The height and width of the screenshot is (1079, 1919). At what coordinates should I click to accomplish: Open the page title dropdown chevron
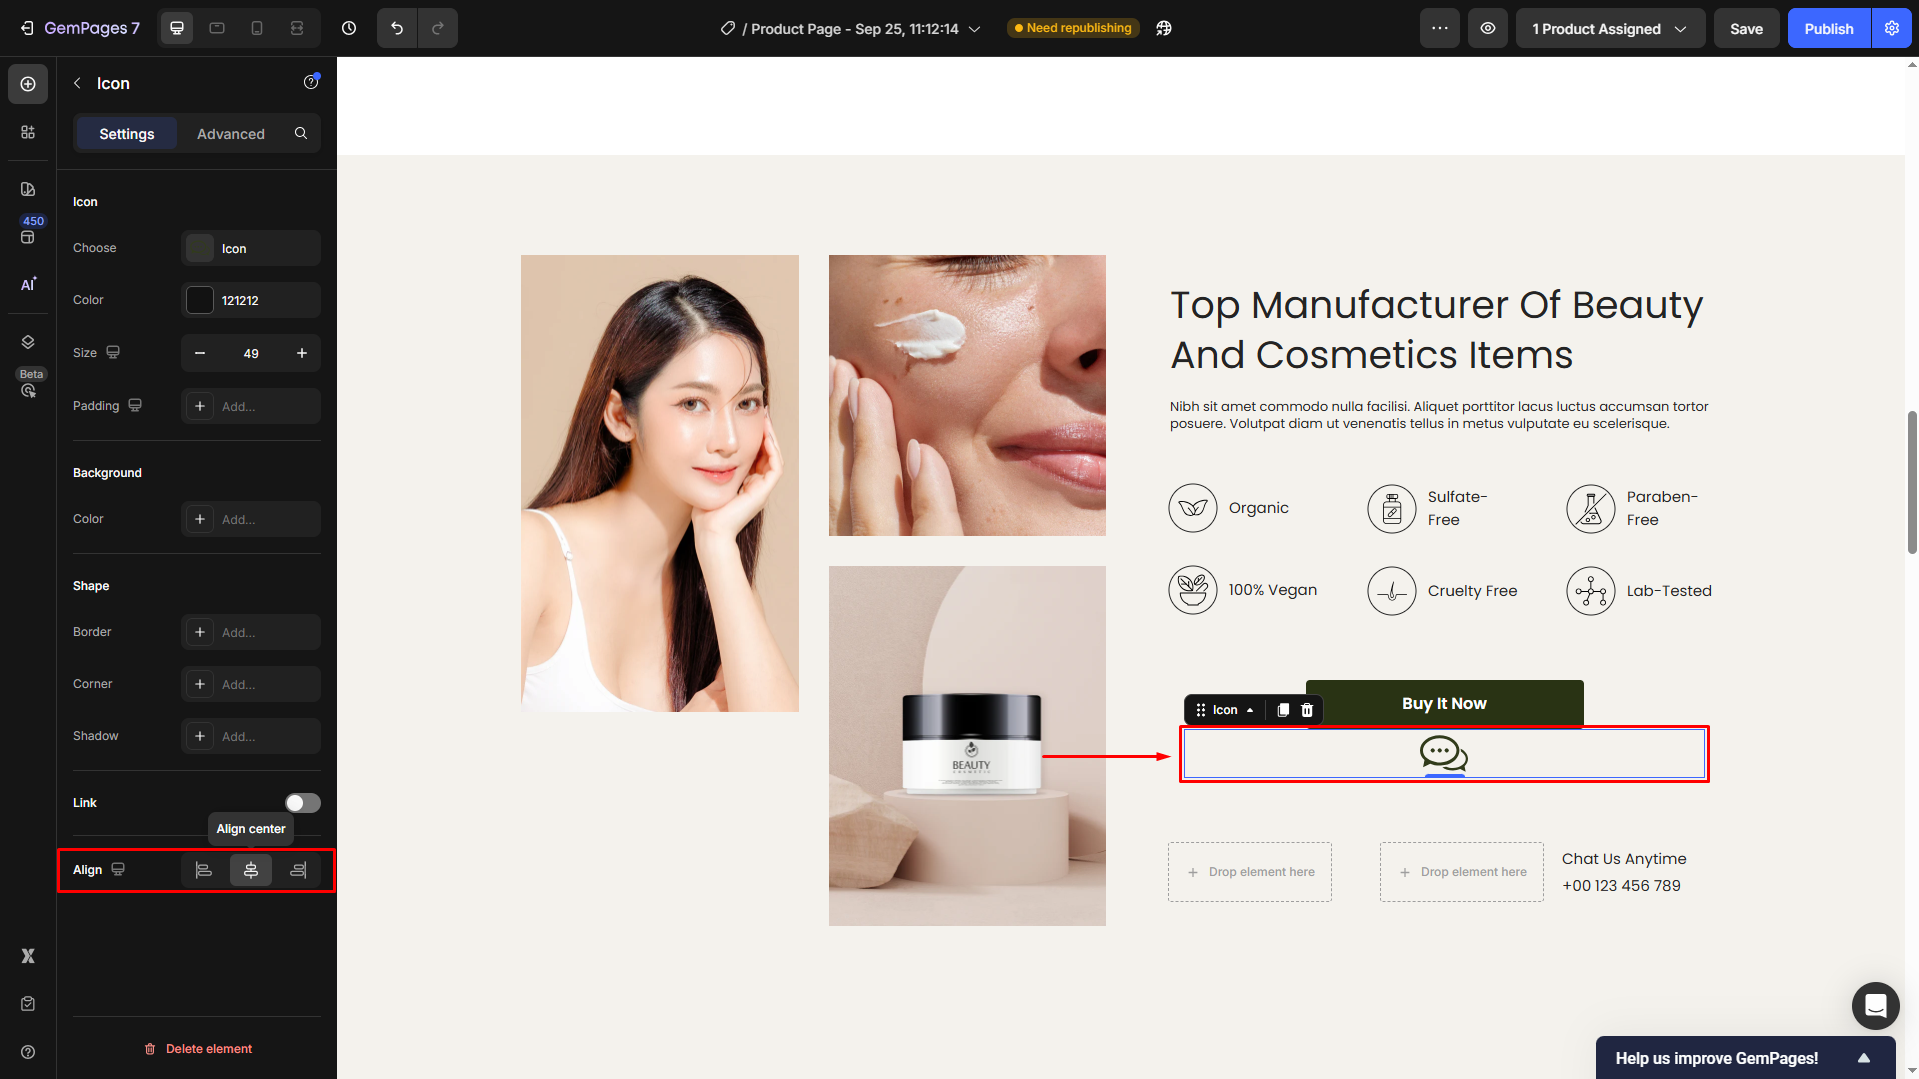975,29
